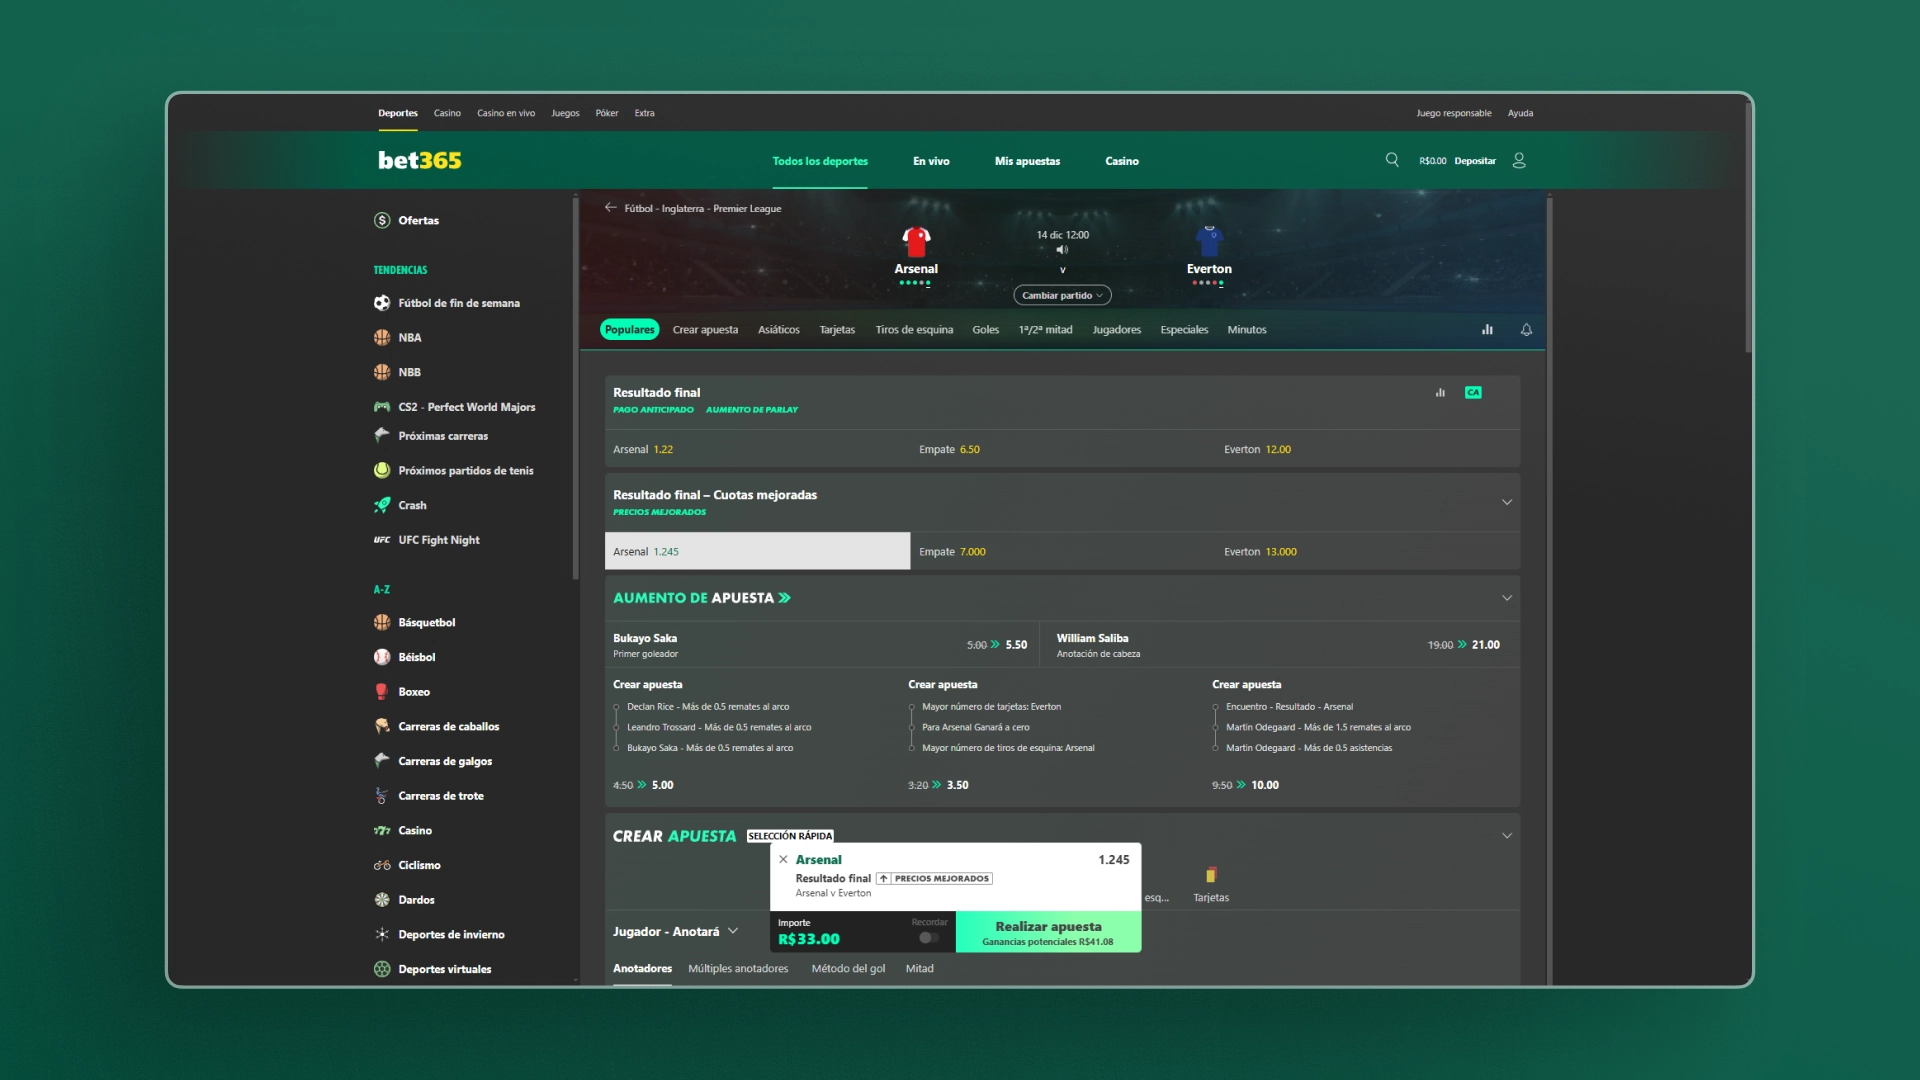The width and height of the screenshot is (1920, 1080).
Task: Click the Importe stake field R$33.00
Action: [x=862, y=932]
